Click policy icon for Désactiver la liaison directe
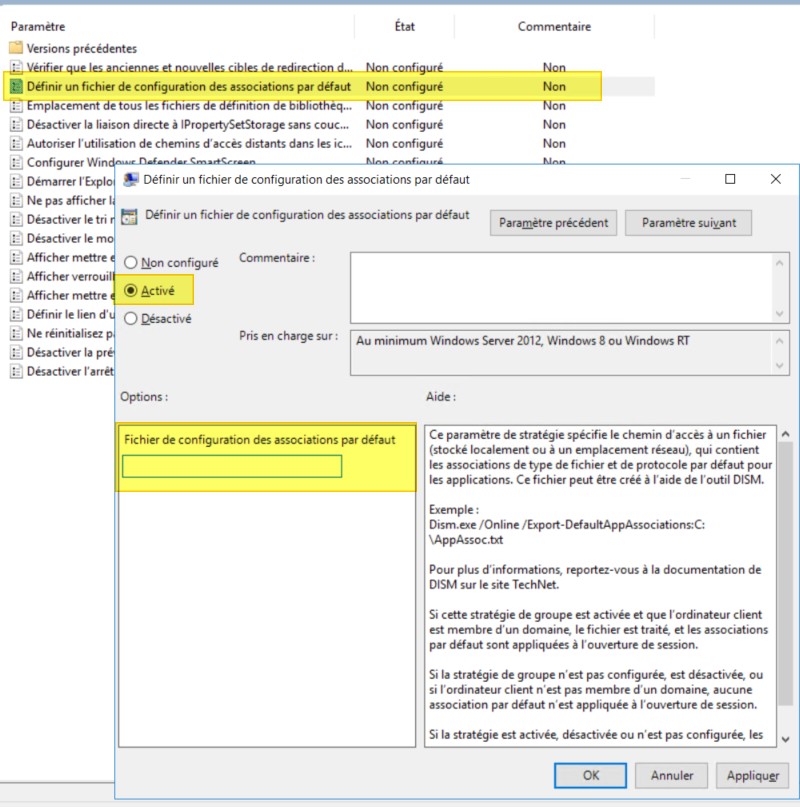Screen dimensions: 800x807 click(x=16, y=124)
